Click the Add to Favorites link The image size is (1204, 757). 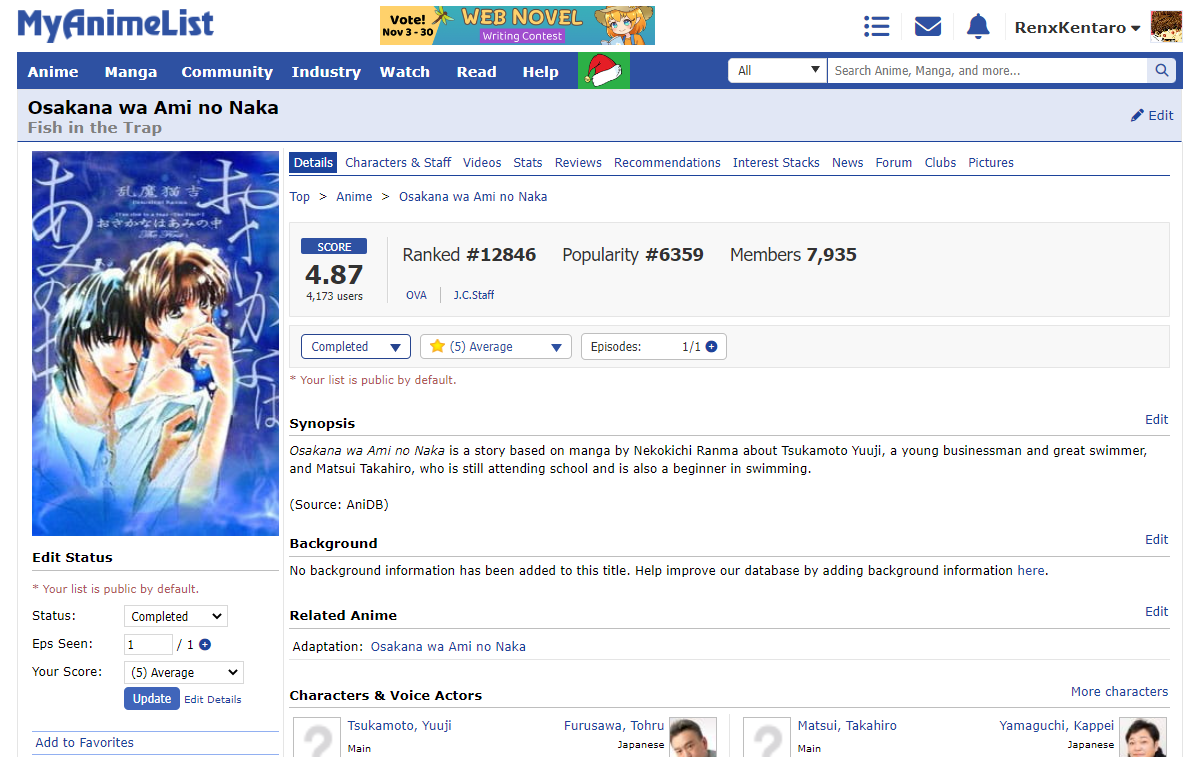pos(84,743)
